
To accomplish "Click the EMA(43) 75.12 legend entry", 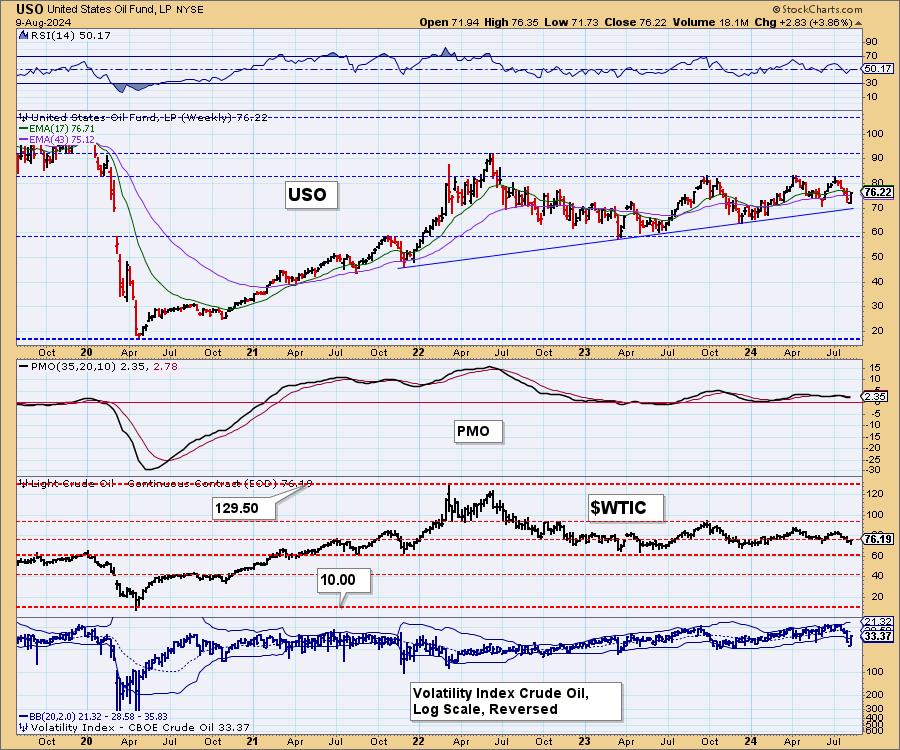I will [57, 139].
